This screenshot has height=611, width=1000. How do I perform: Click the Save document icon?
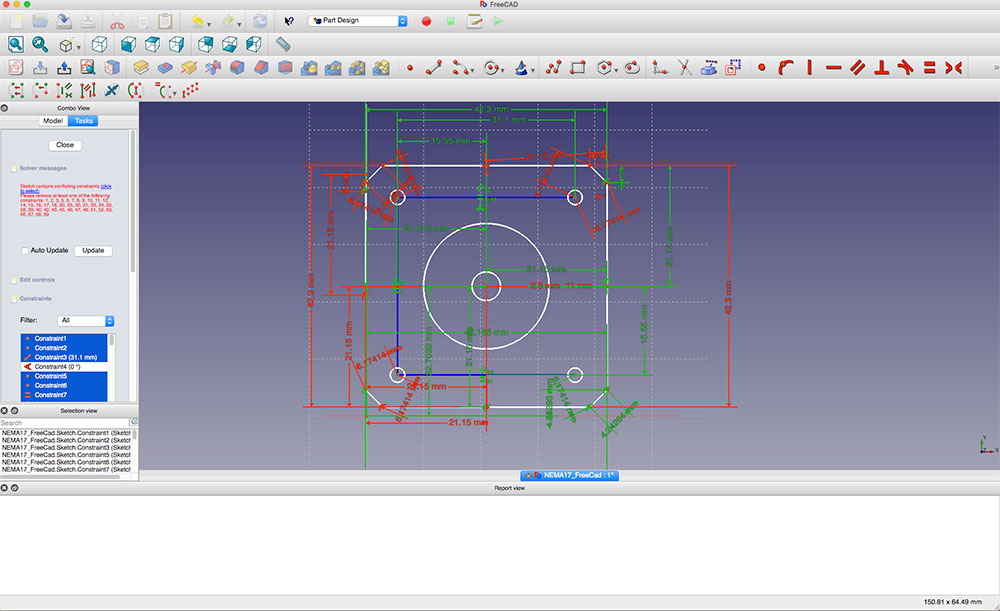(x=64, y=21)
